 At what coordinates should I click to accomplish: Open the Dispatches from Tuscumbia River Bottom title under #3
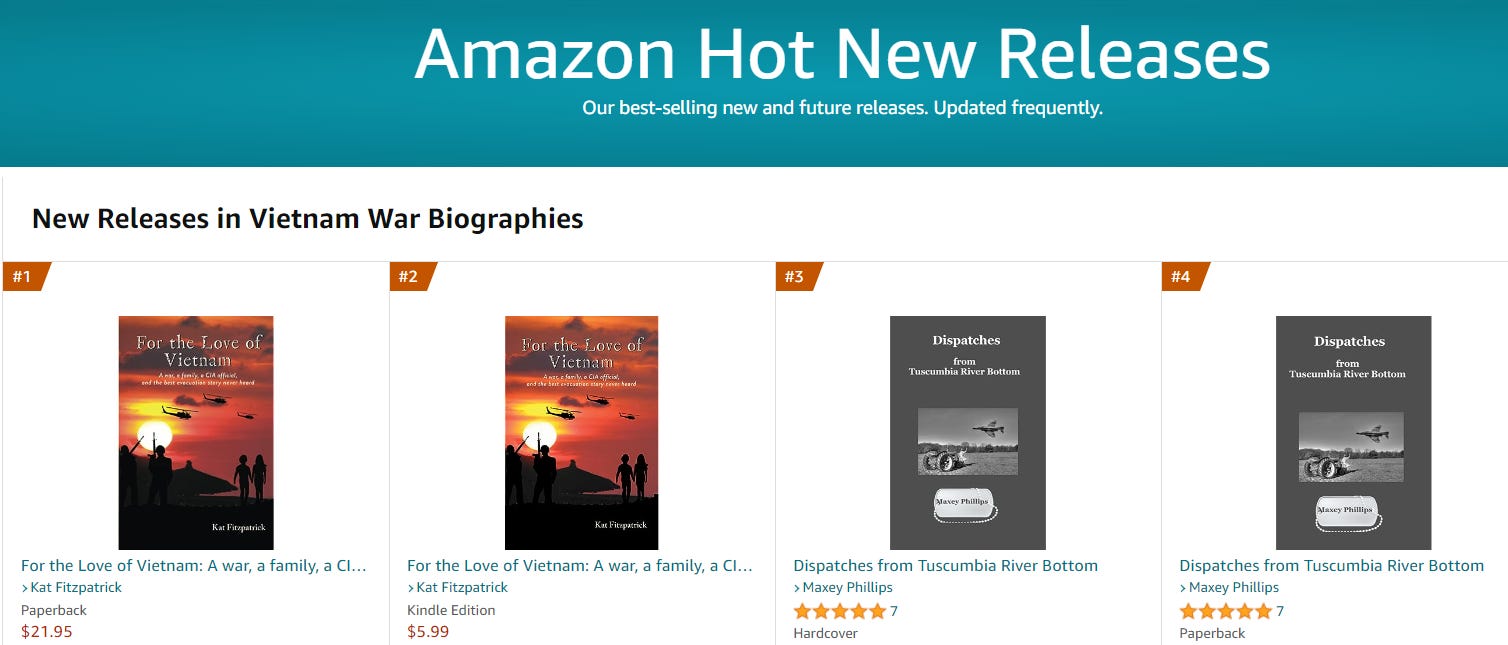946,566
